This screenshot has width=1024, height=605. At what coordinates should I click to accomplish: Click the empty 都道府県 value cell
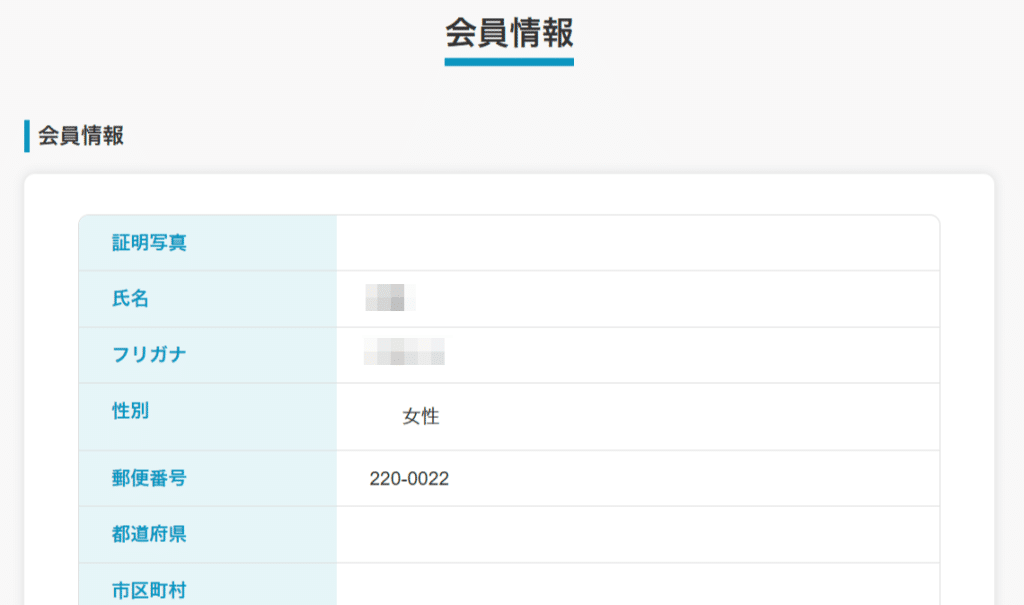[637, 534]
